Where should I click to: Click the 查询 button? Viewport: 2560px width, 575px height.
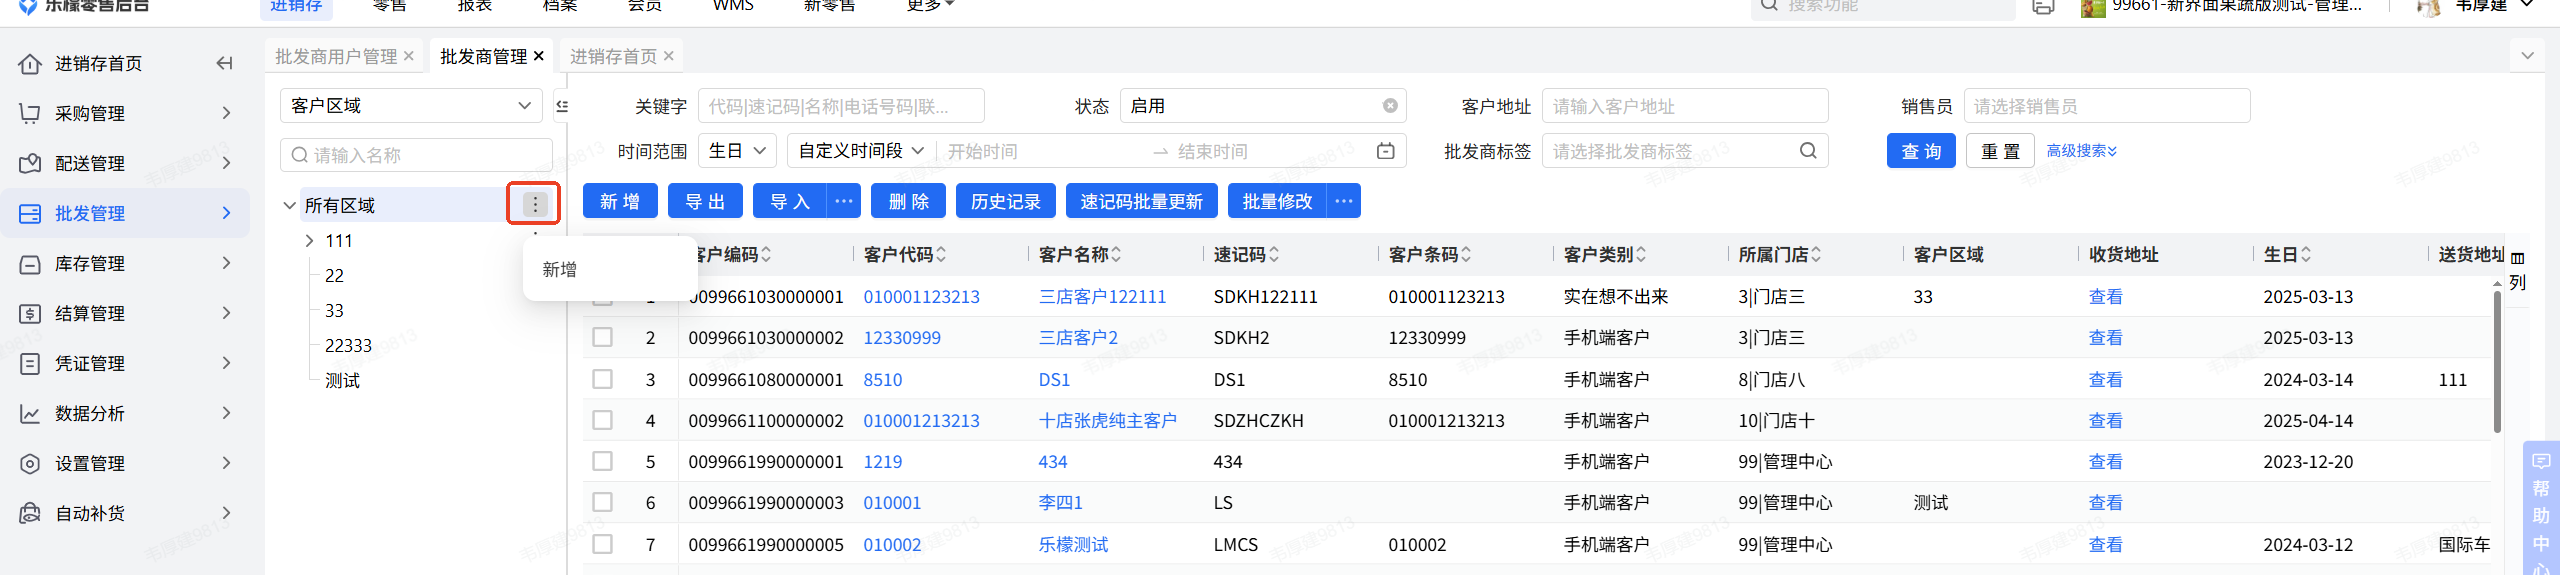(1921, 151)
